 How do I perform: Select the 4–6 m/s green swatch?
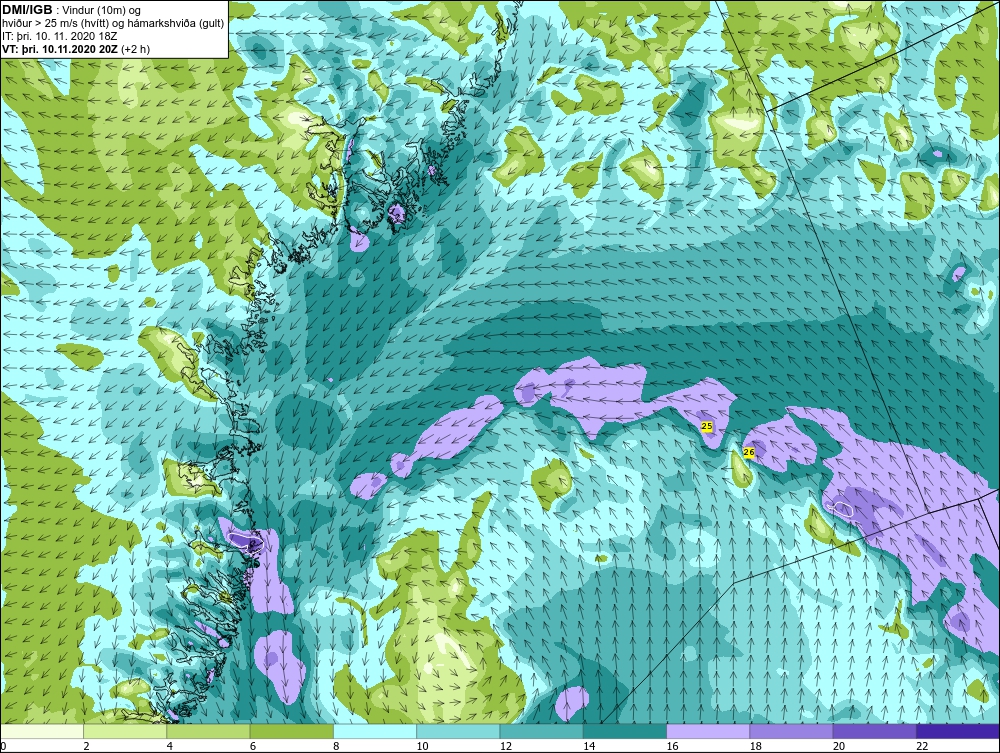[x=209, y=731]
